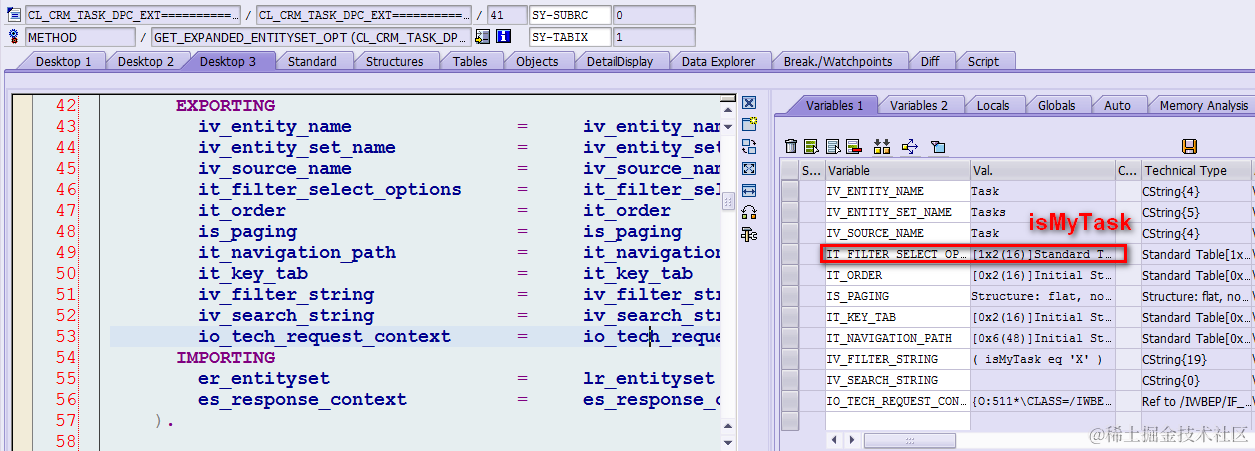Switch to the Locals tab
1255x451 pixels.
coord(993,105)
